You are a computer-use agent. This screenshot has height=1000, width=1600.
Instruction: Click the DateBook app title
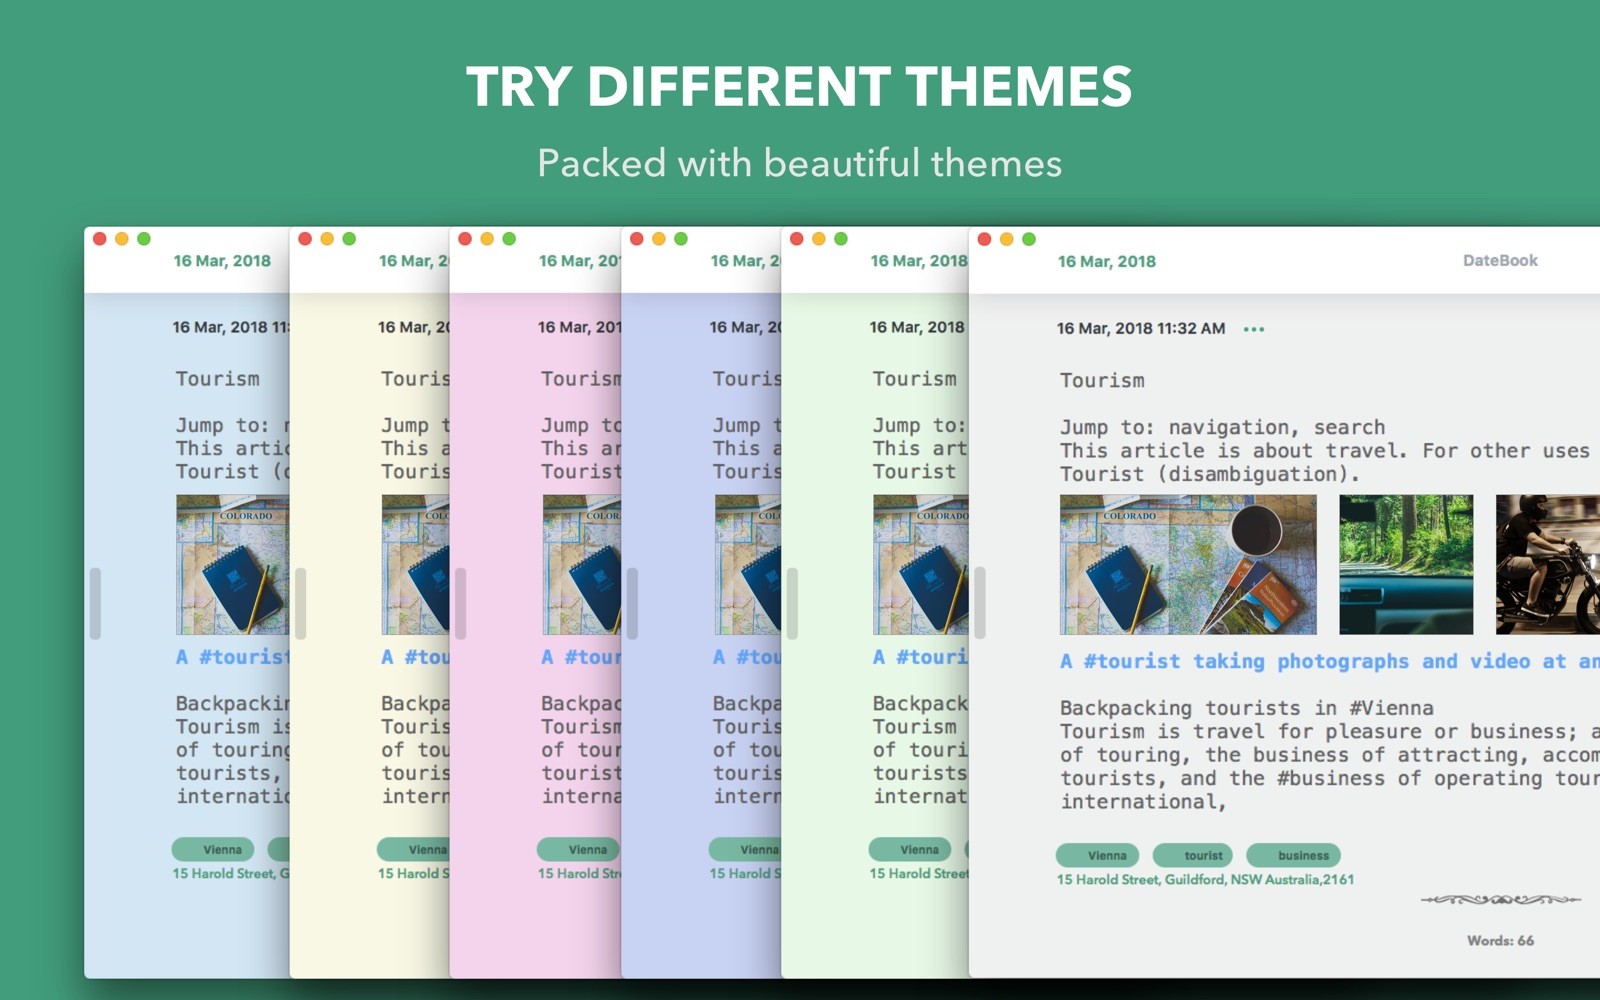click(x=1499, y=260)
